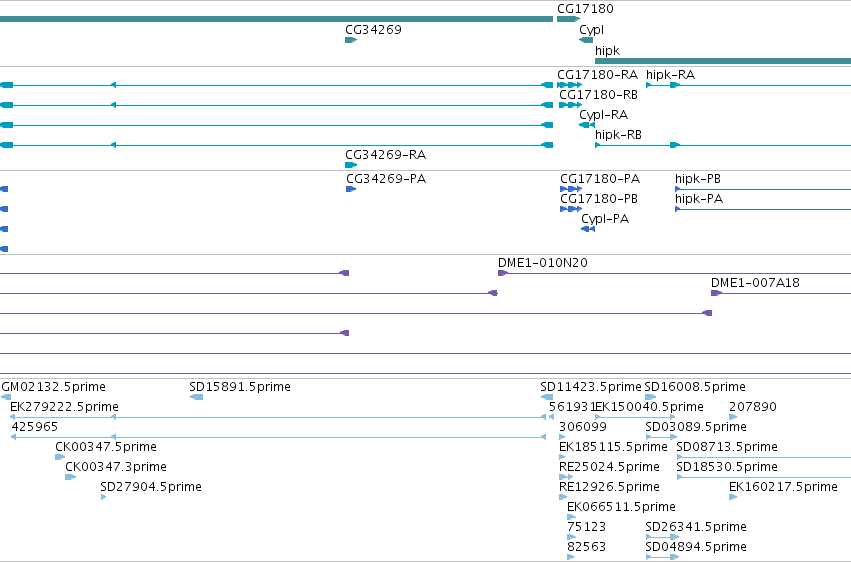
Task: Click the CK00347.3prime EST glyph
Action: tap(71, 477)
